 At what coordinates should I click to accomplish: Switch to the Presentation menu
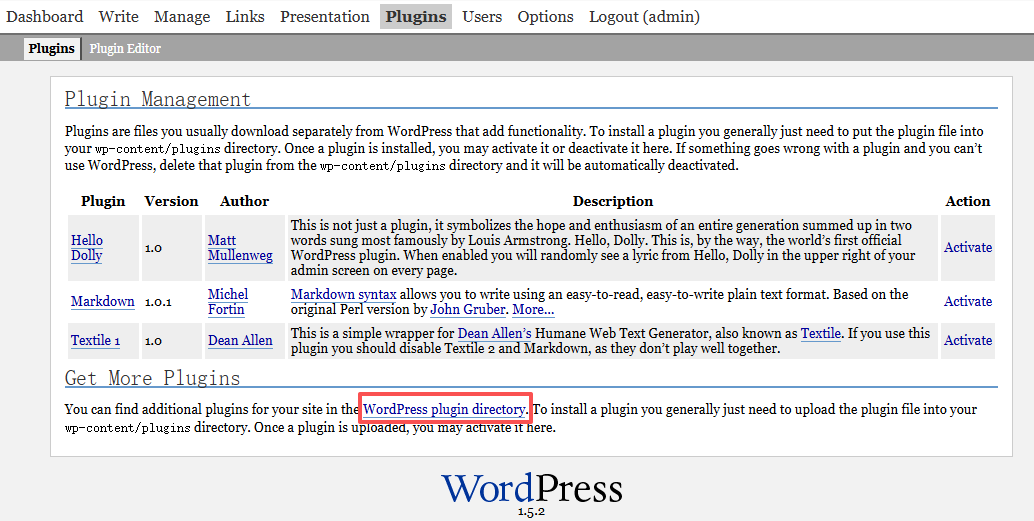[325, 16]
